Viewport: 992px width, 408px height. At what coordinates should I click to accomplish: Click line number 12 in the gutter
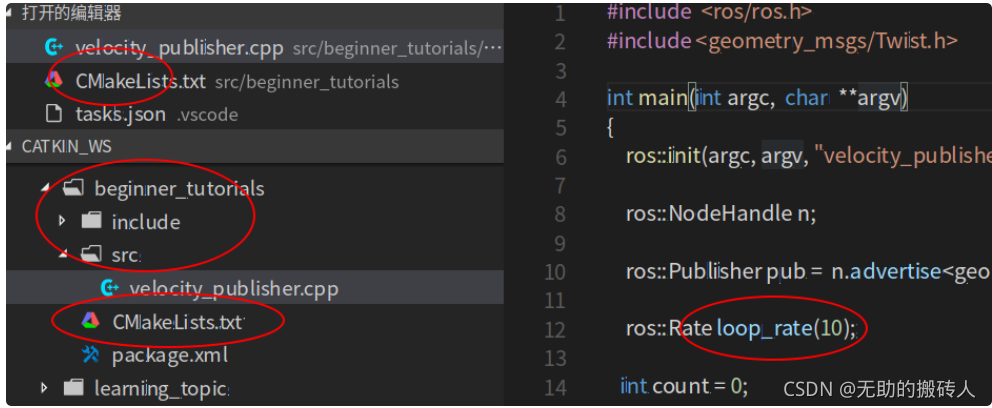[x=555, y=330]
